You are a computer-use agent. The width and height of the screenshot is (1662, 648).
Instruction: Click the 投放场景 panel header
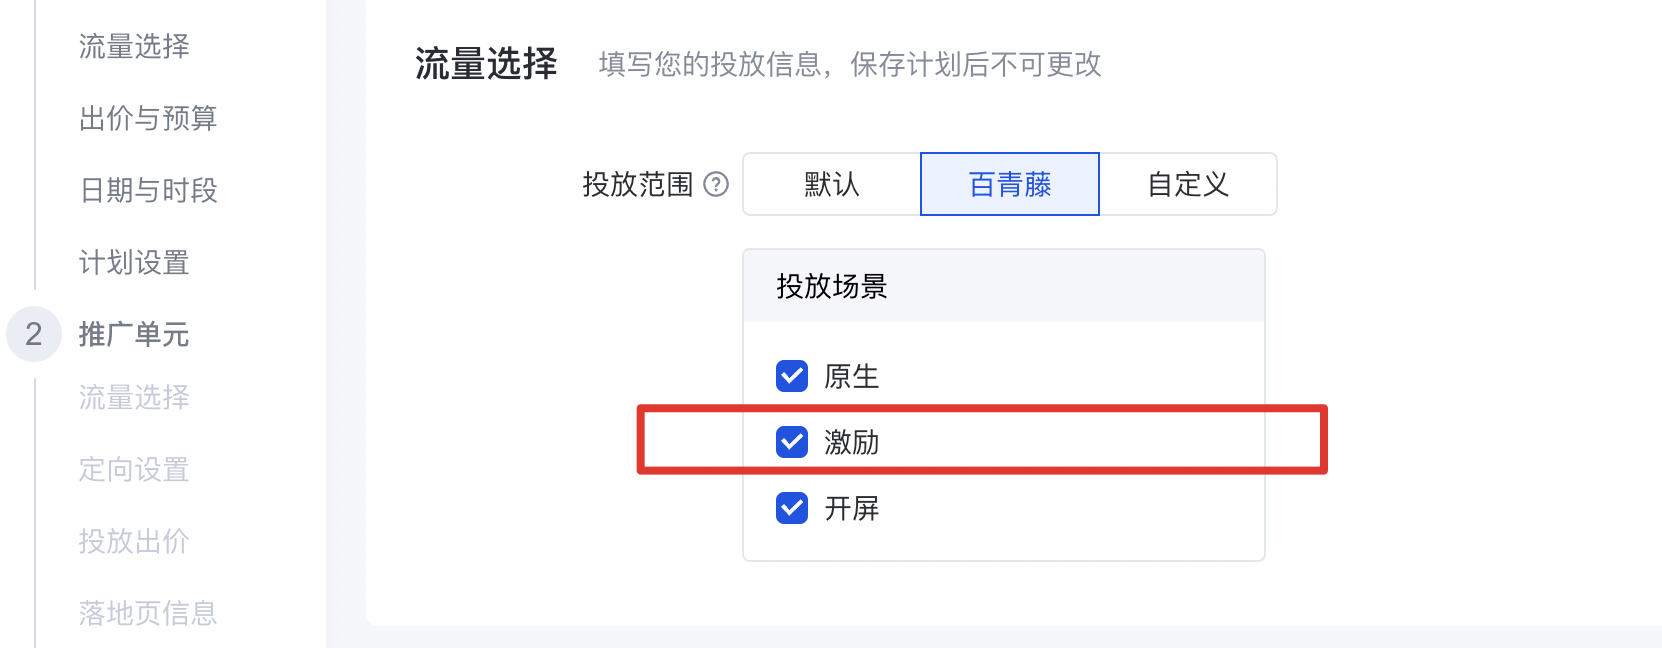pyautogui.click(x=832, y=287)
